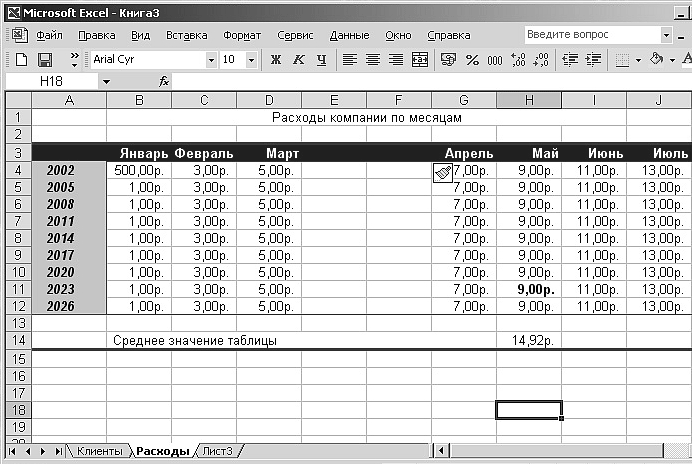
Task: Click Merge and Center icon
Action: pyautogui.click(x=420, y=60)
